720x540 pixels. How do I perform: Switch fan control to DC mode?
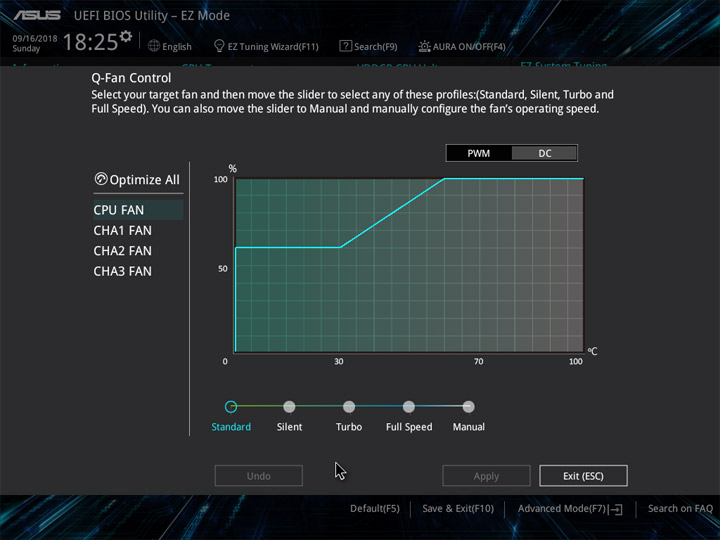545,153
